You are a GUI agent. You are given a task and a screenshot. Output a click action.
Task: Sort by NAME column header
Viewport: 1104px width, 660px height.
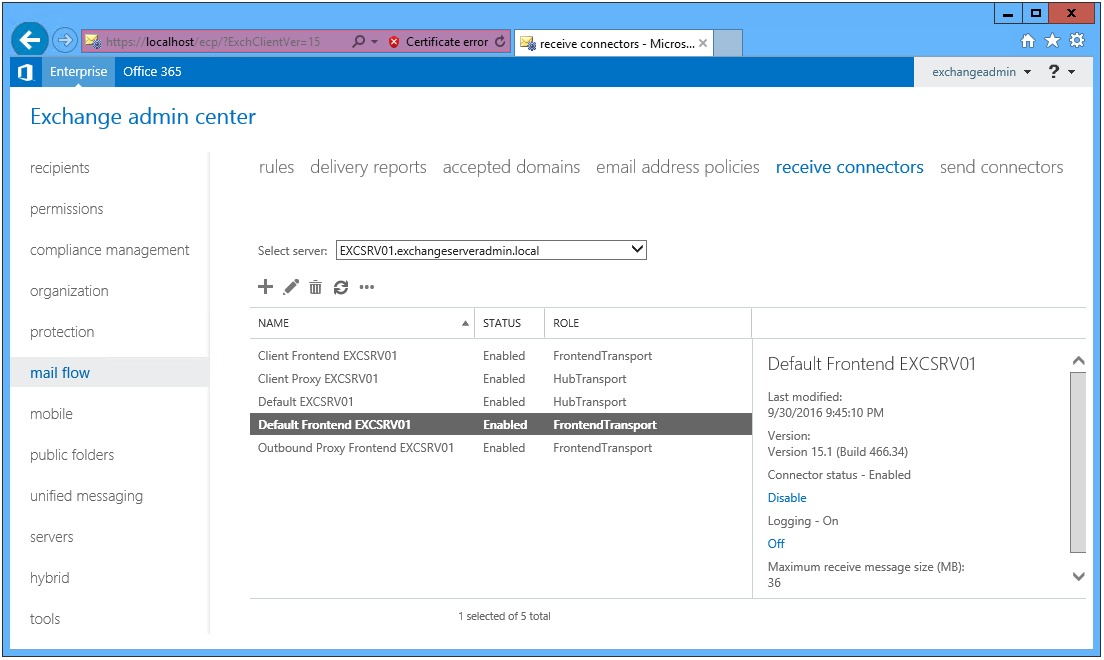coord(362,323)
